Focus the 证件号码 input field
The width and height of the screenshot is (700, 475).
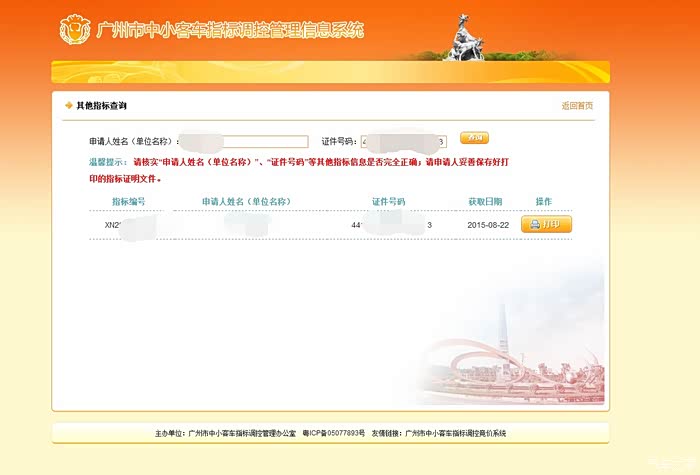pos(404,142)
